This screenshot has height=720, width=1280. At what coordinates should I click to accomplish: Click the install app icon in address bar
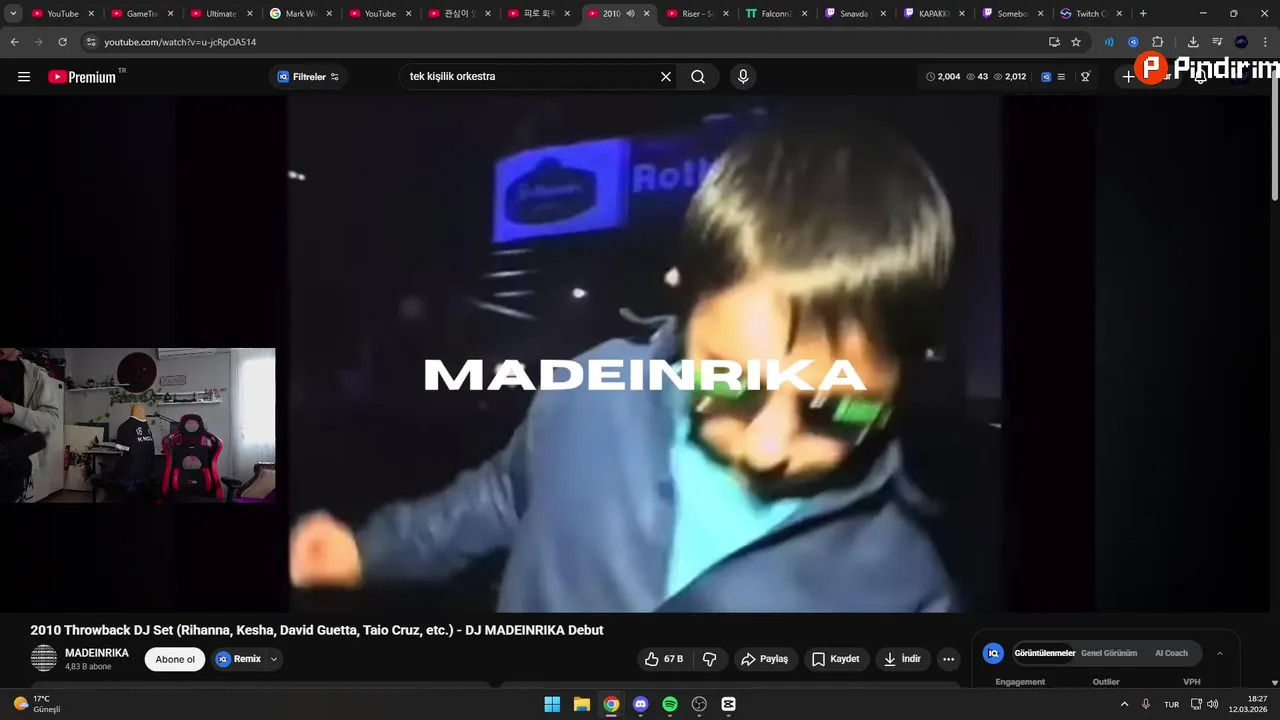(x=1054, y=42)
